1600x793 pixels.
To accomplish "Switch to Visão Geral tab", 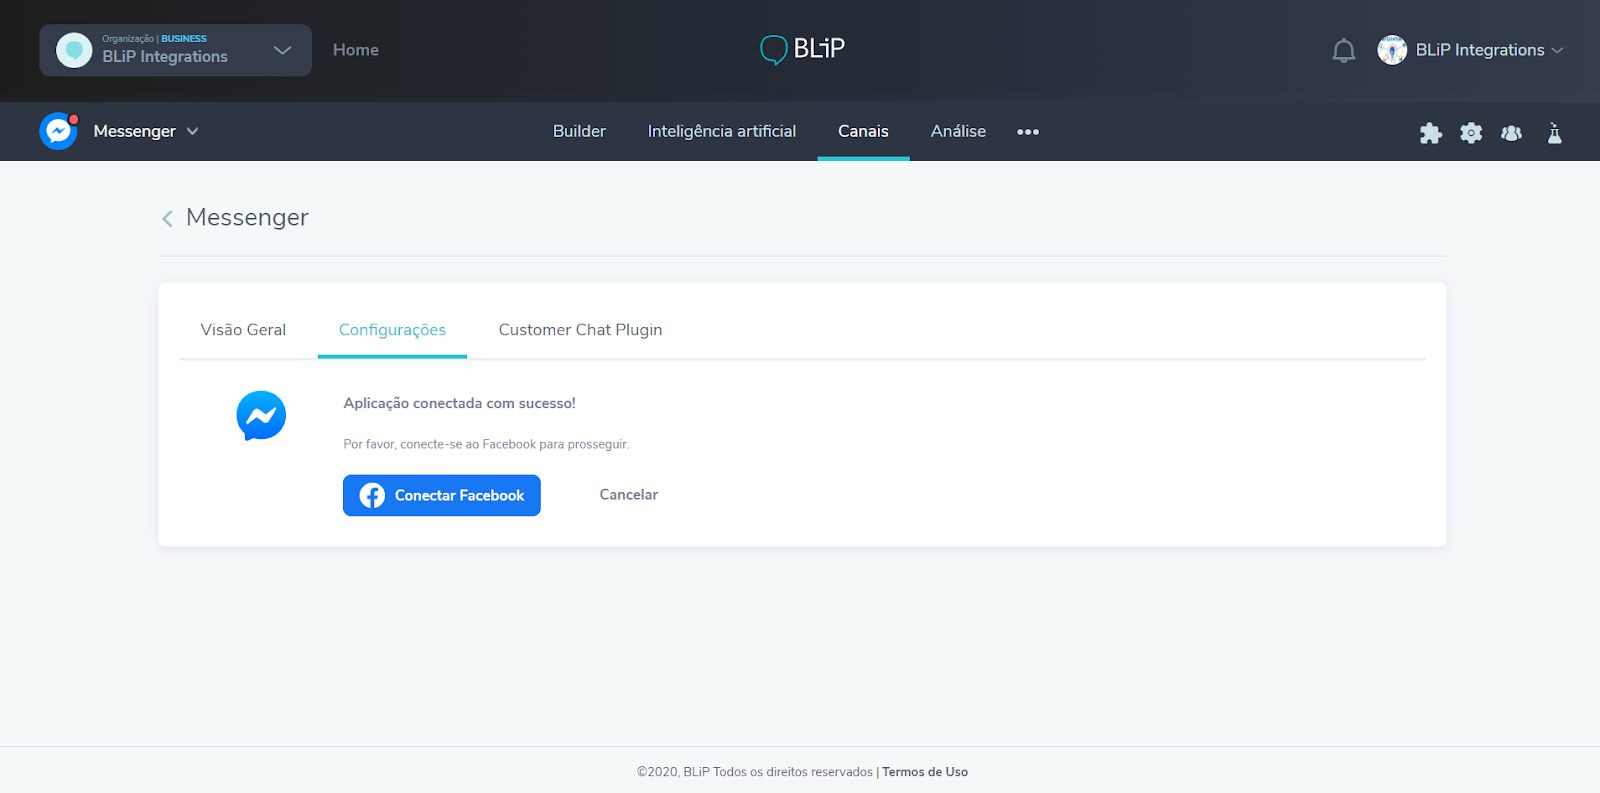I will tap(243, 330).
